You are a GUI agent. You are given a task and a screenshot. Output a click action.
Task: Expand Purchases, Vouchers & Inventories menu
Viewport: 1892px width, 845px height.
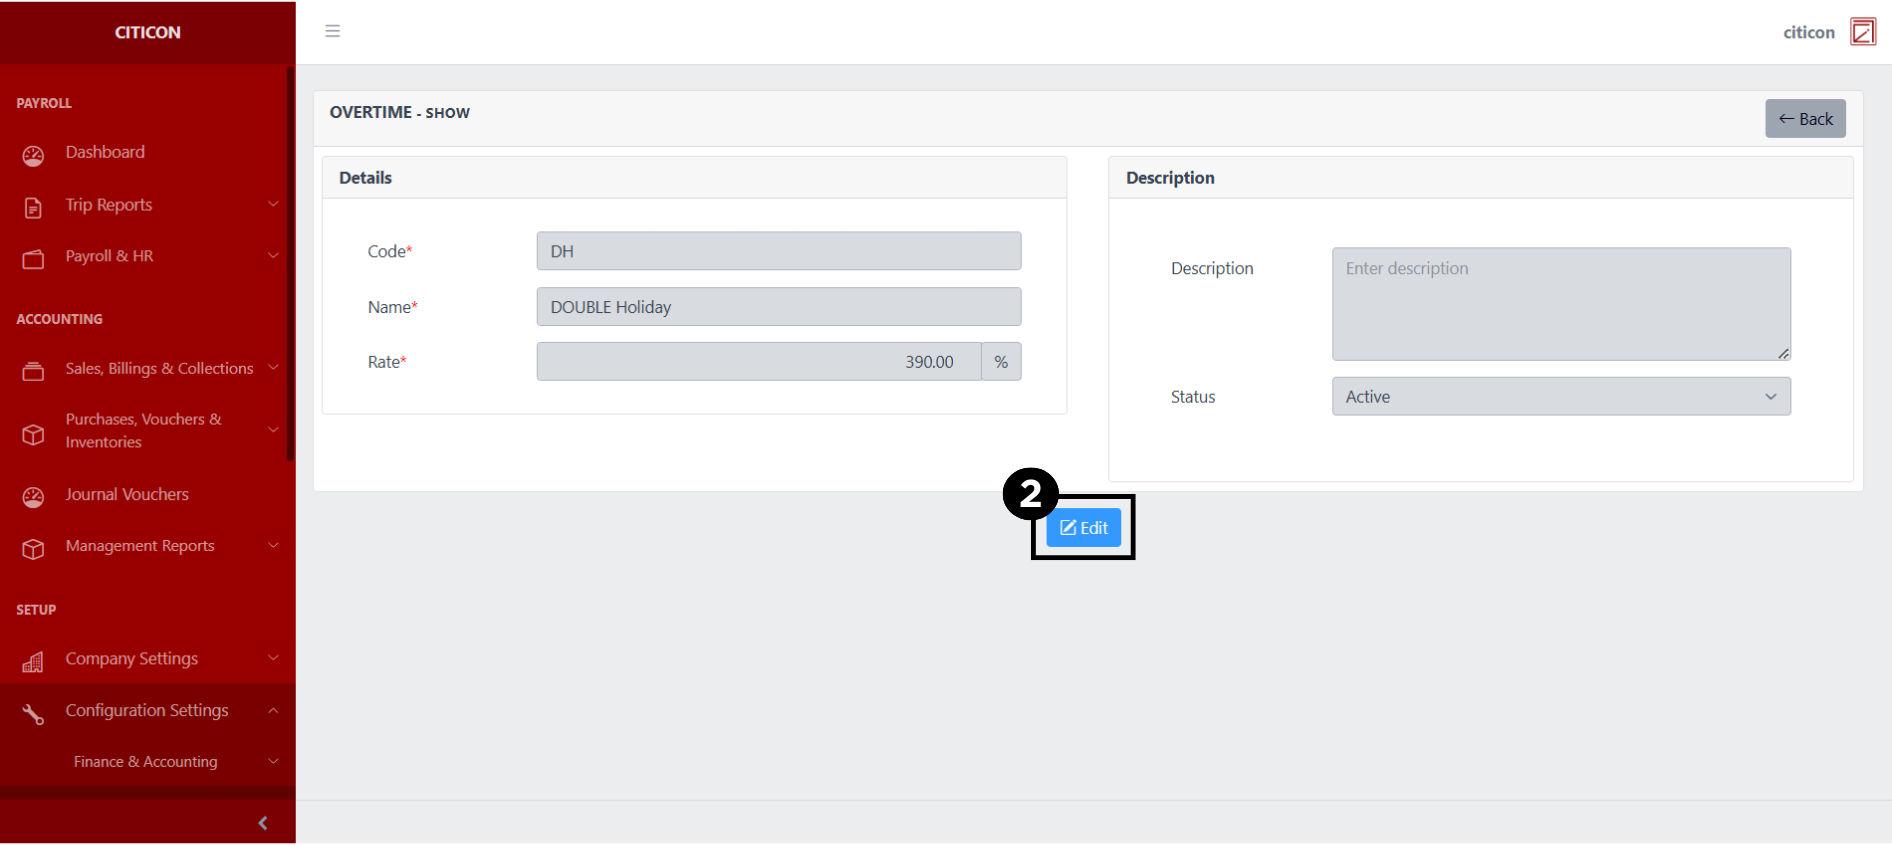[x=273, y=430]
